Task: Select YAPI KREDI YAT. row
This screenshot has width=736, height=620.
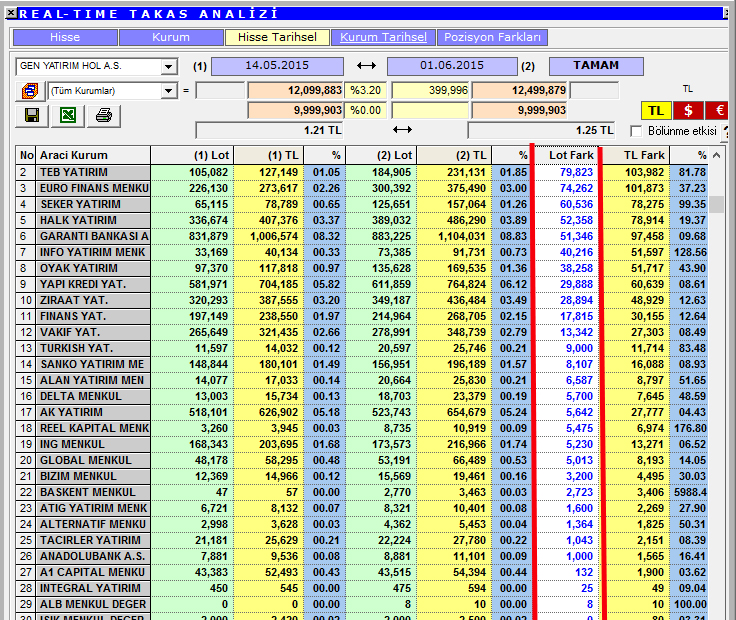Action: pyautogui.click(x=361, y=284)
